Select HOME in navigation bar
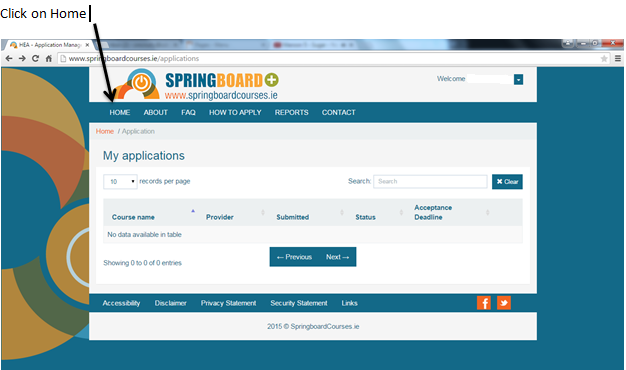626x370 pixels. click(x=120, y=113)
